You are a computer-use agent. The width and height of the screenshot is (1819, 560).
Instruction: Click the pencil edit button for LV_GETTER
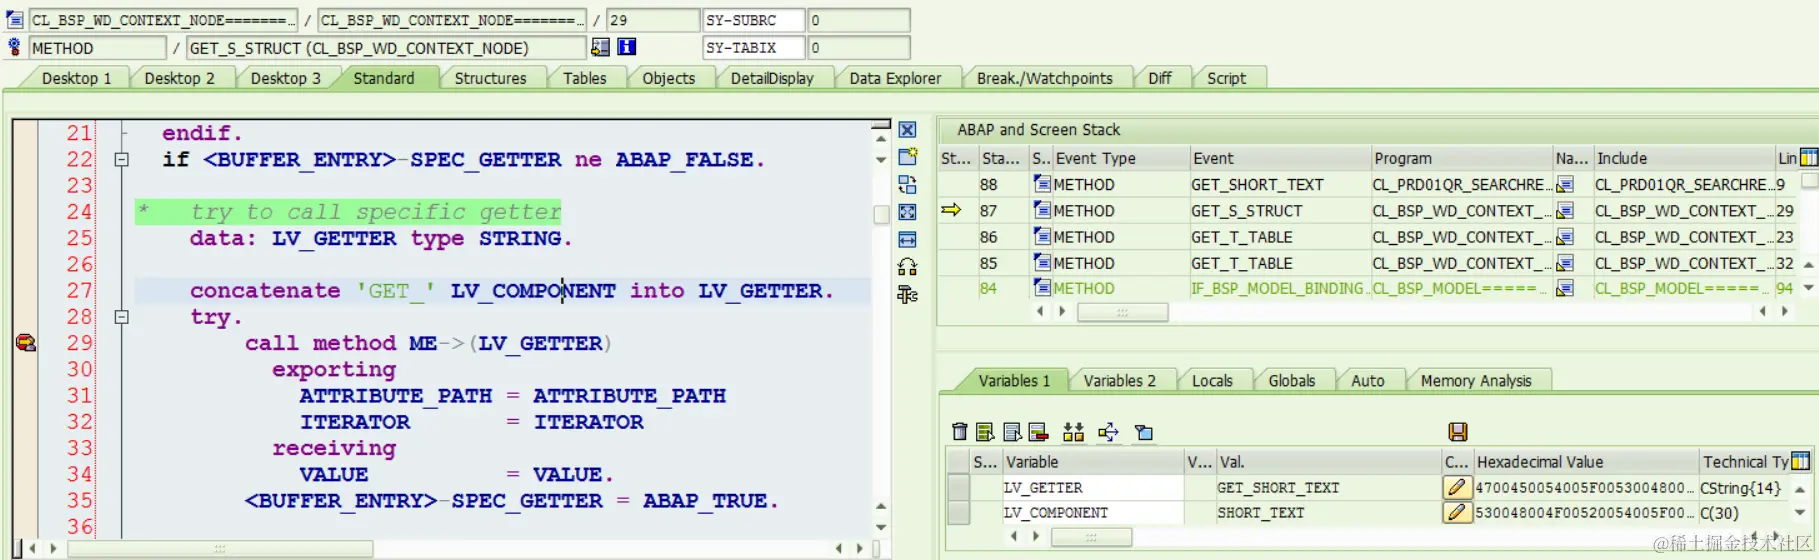point(1456,487)
